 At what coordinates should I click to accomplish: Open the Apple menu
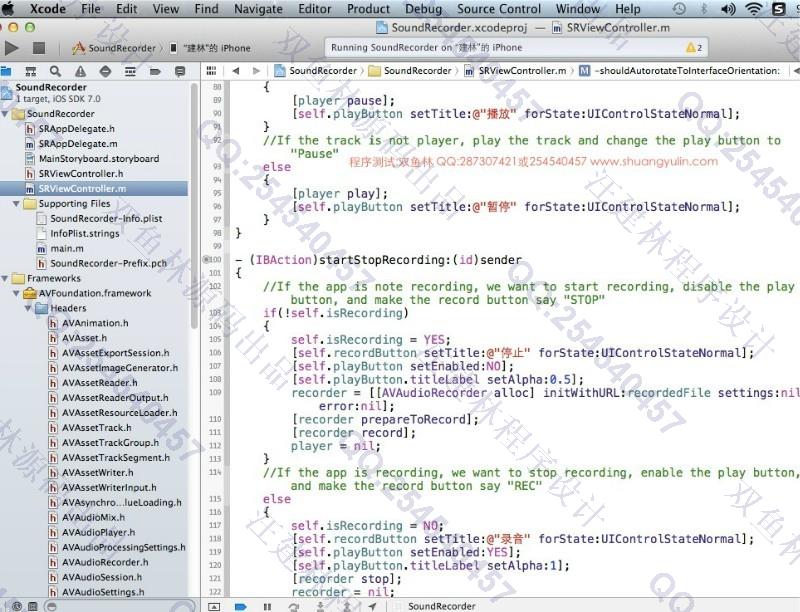(x=9, y=8)
